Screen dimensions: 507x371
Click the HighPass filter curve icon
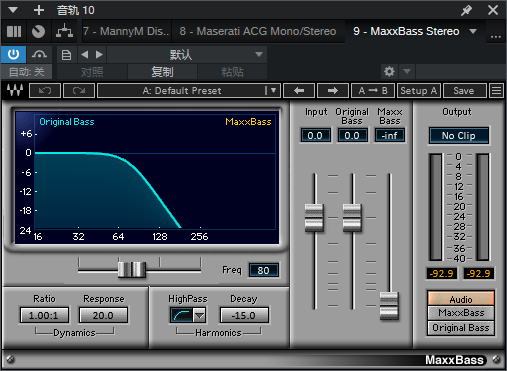click(x=181, y=315)
